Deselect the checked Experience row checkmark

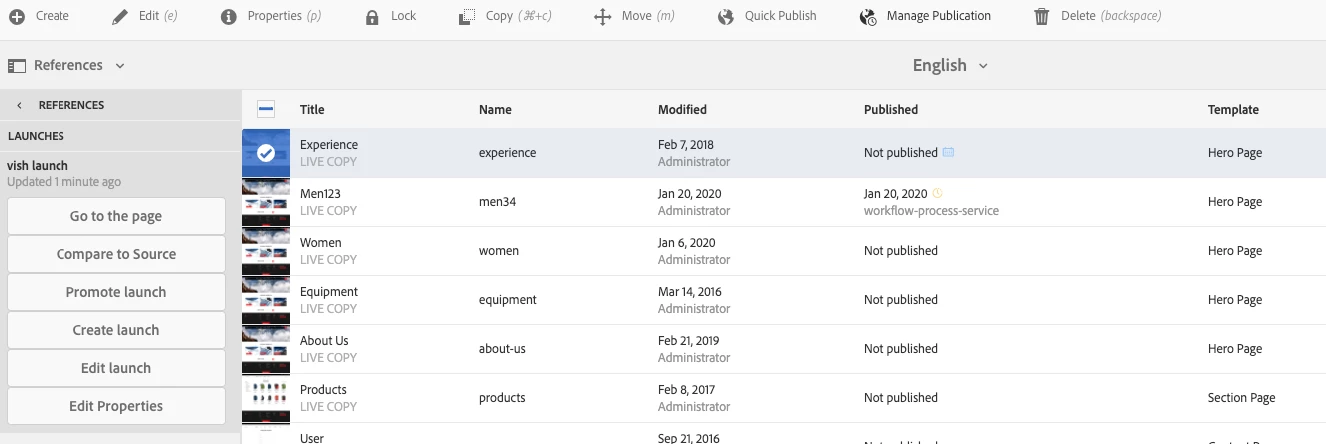click(x=265, y=153)
